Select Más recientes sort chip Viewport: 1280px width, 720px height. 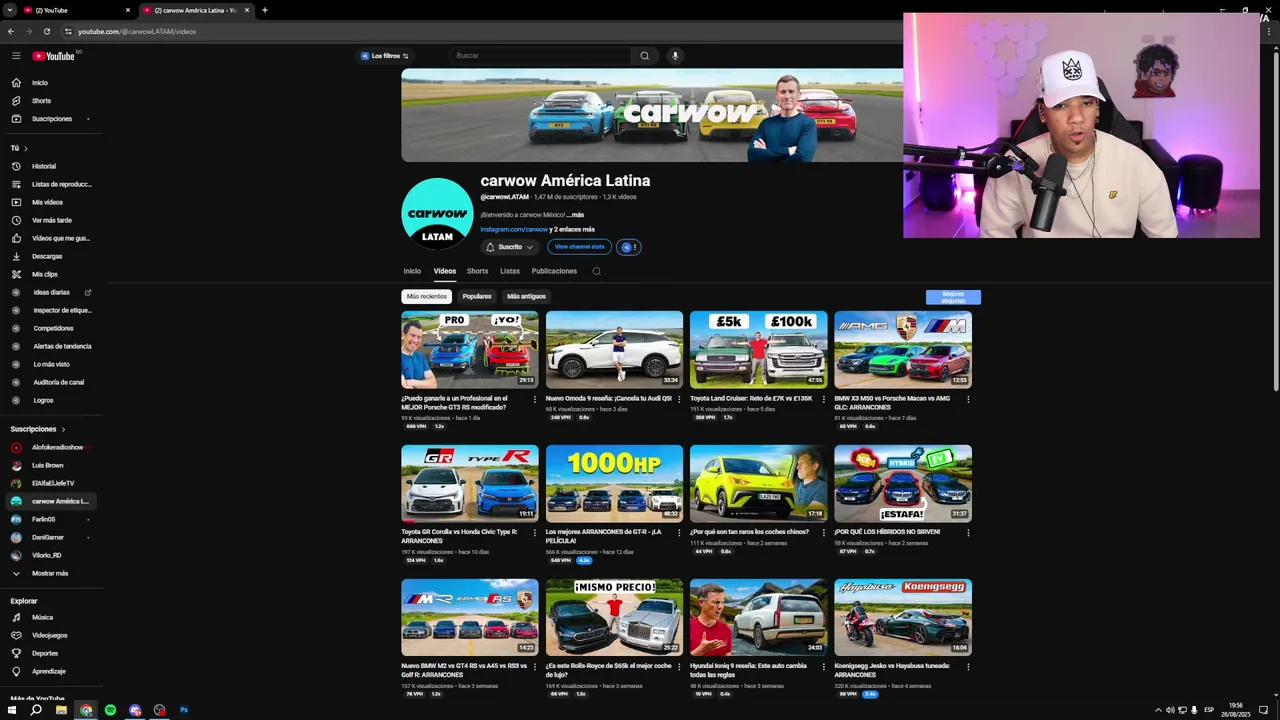[427, 296]
